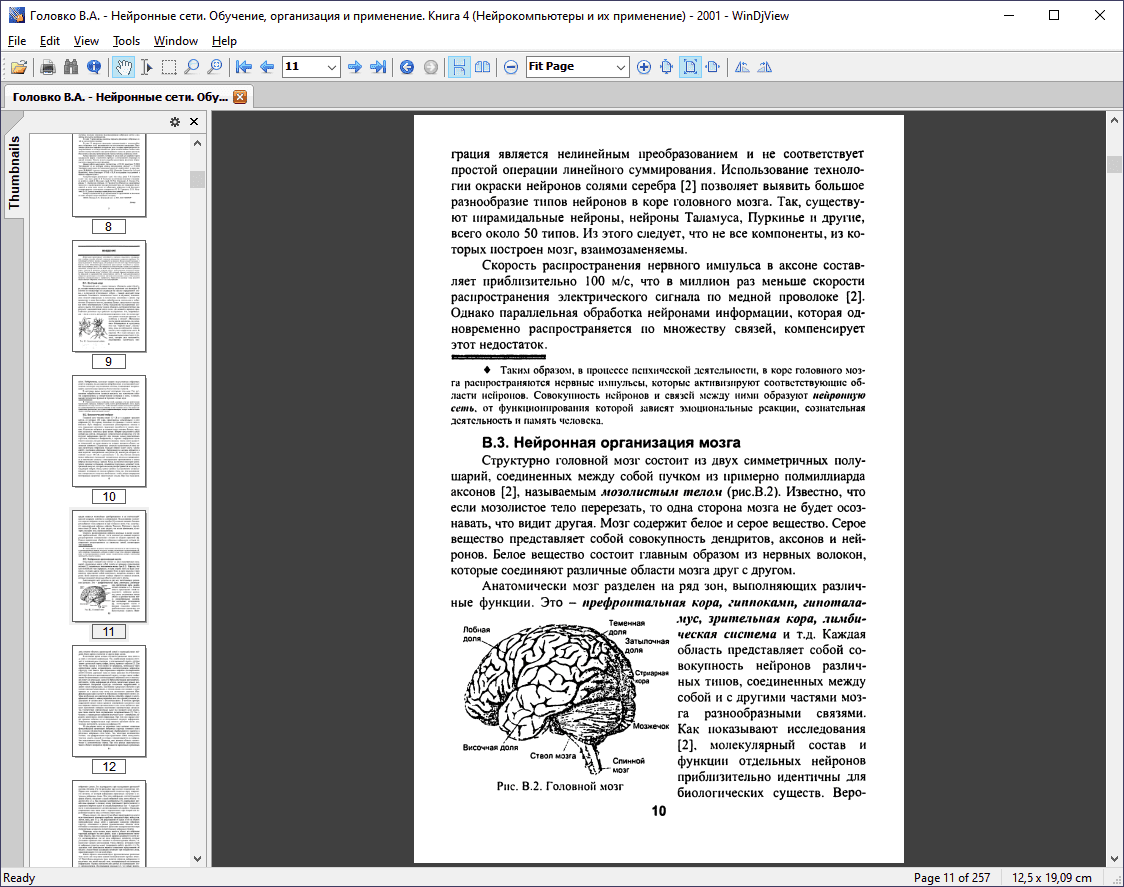Click the zoom out minus icon

pyautogui.click(x=510, y=67)
